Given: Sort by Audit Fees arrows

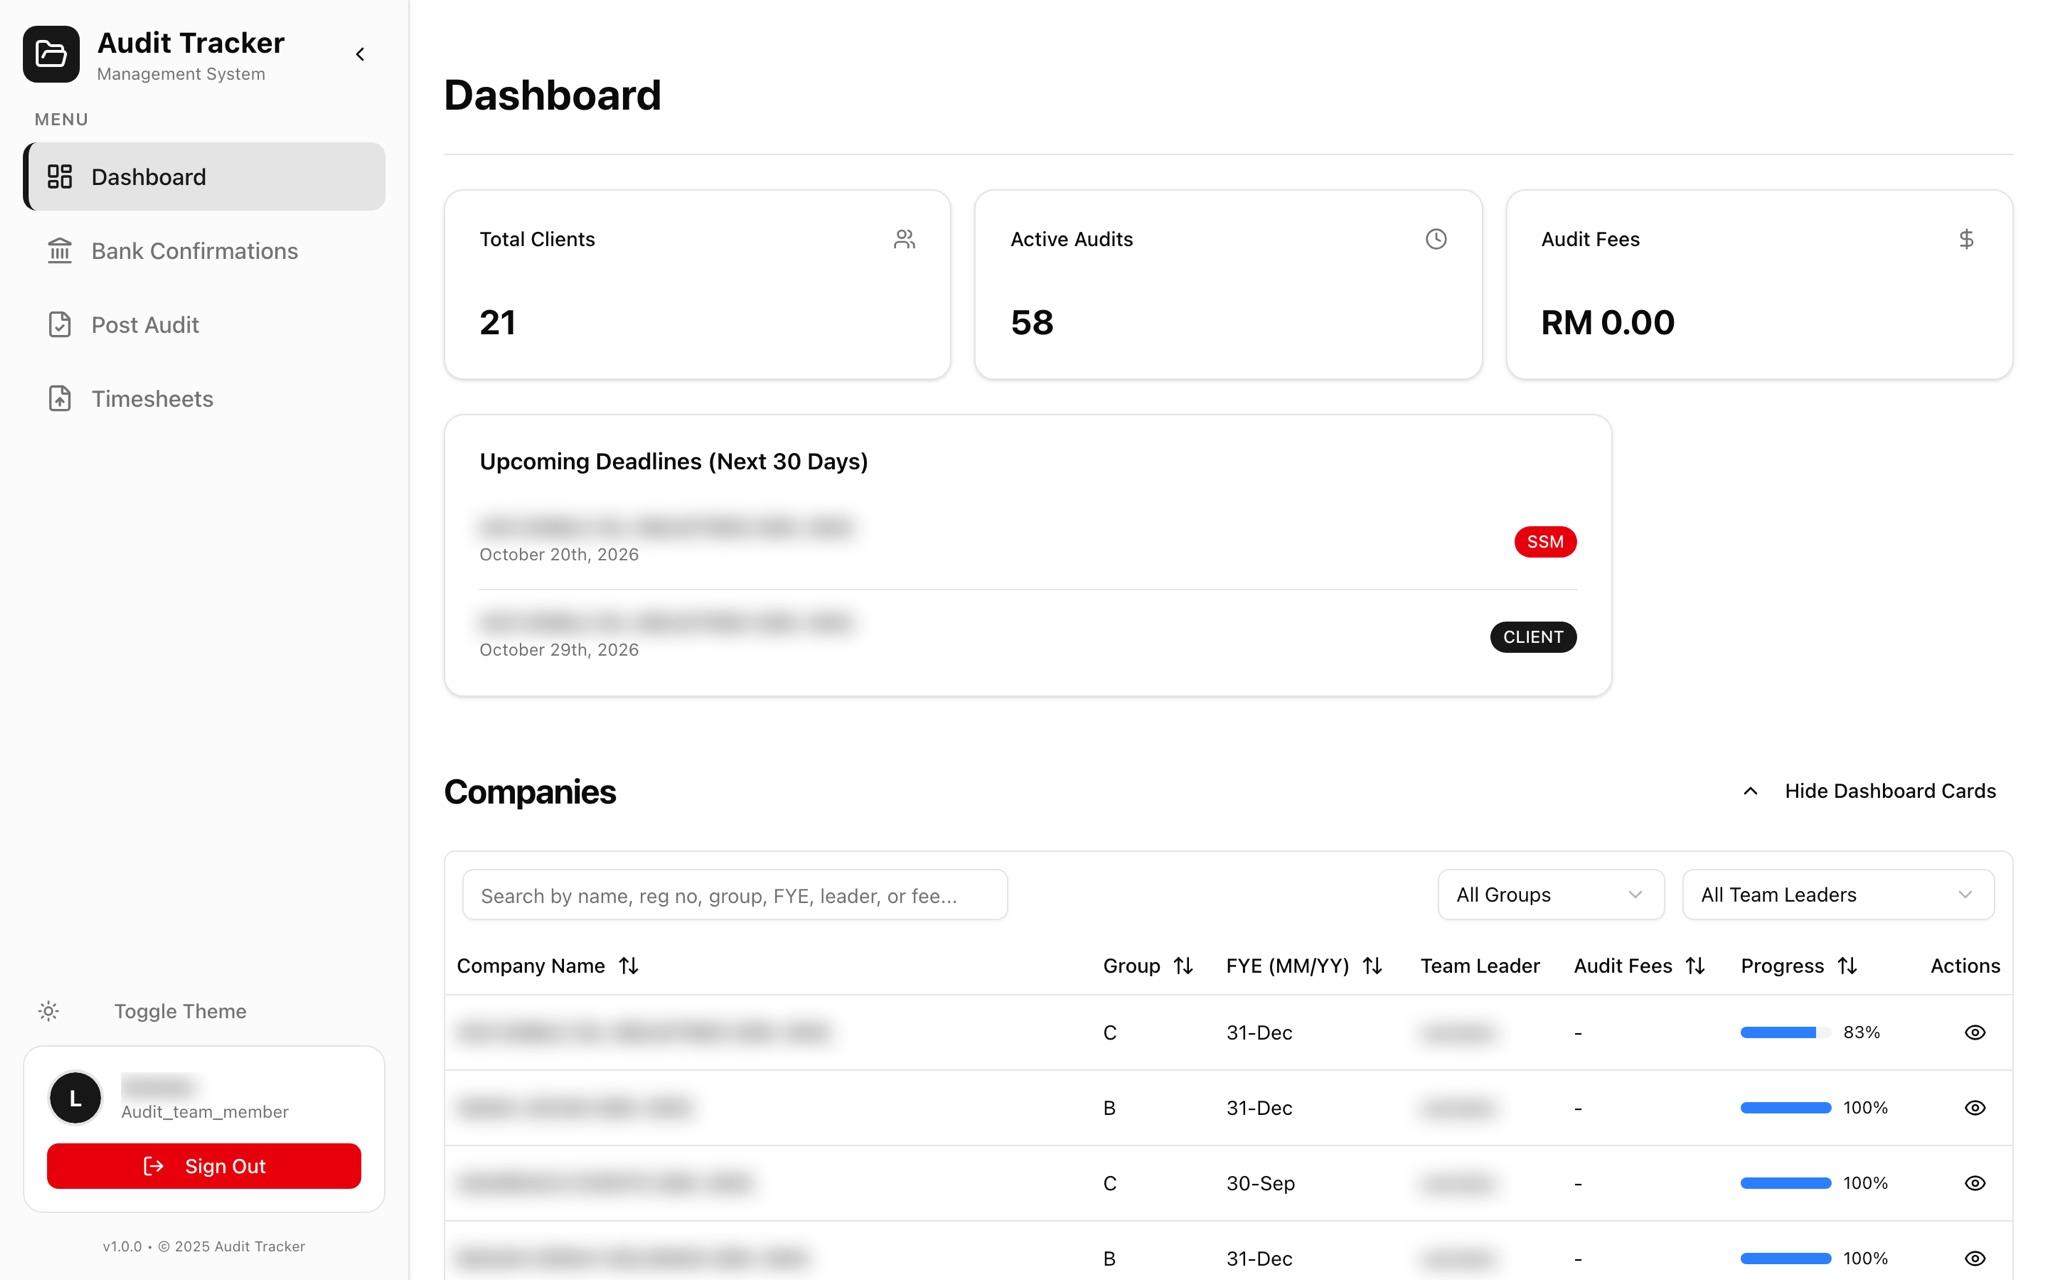Looking at the screenshot, I should click(x=1695, y=966).
